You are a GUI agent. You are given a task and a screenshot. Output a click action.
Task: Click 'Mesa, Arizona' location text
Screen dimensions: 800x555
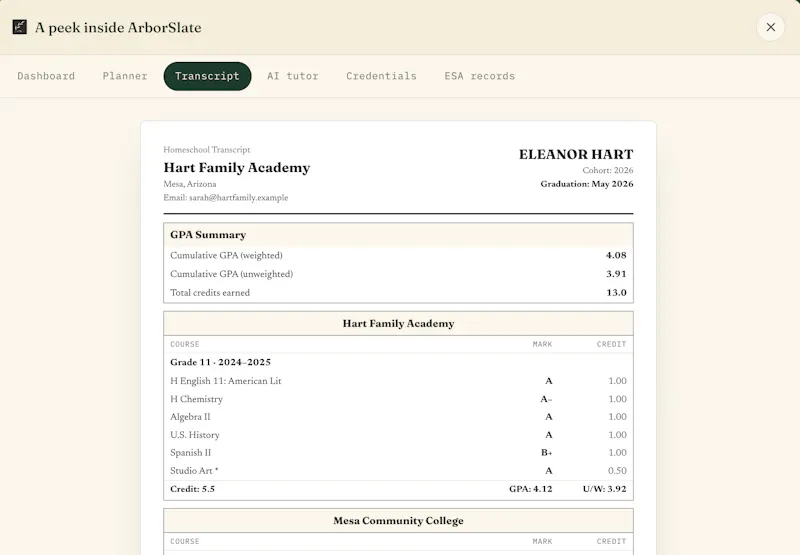coord(190,184)
